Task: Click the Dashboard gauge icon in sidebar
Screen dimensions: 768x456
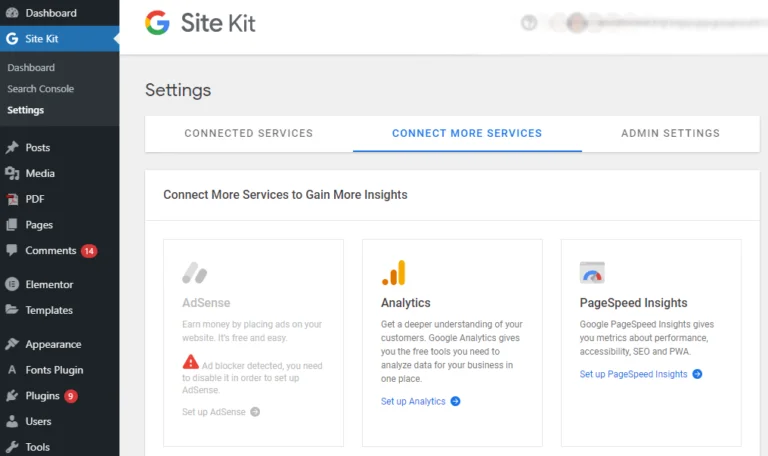Action: click(12, 13)
